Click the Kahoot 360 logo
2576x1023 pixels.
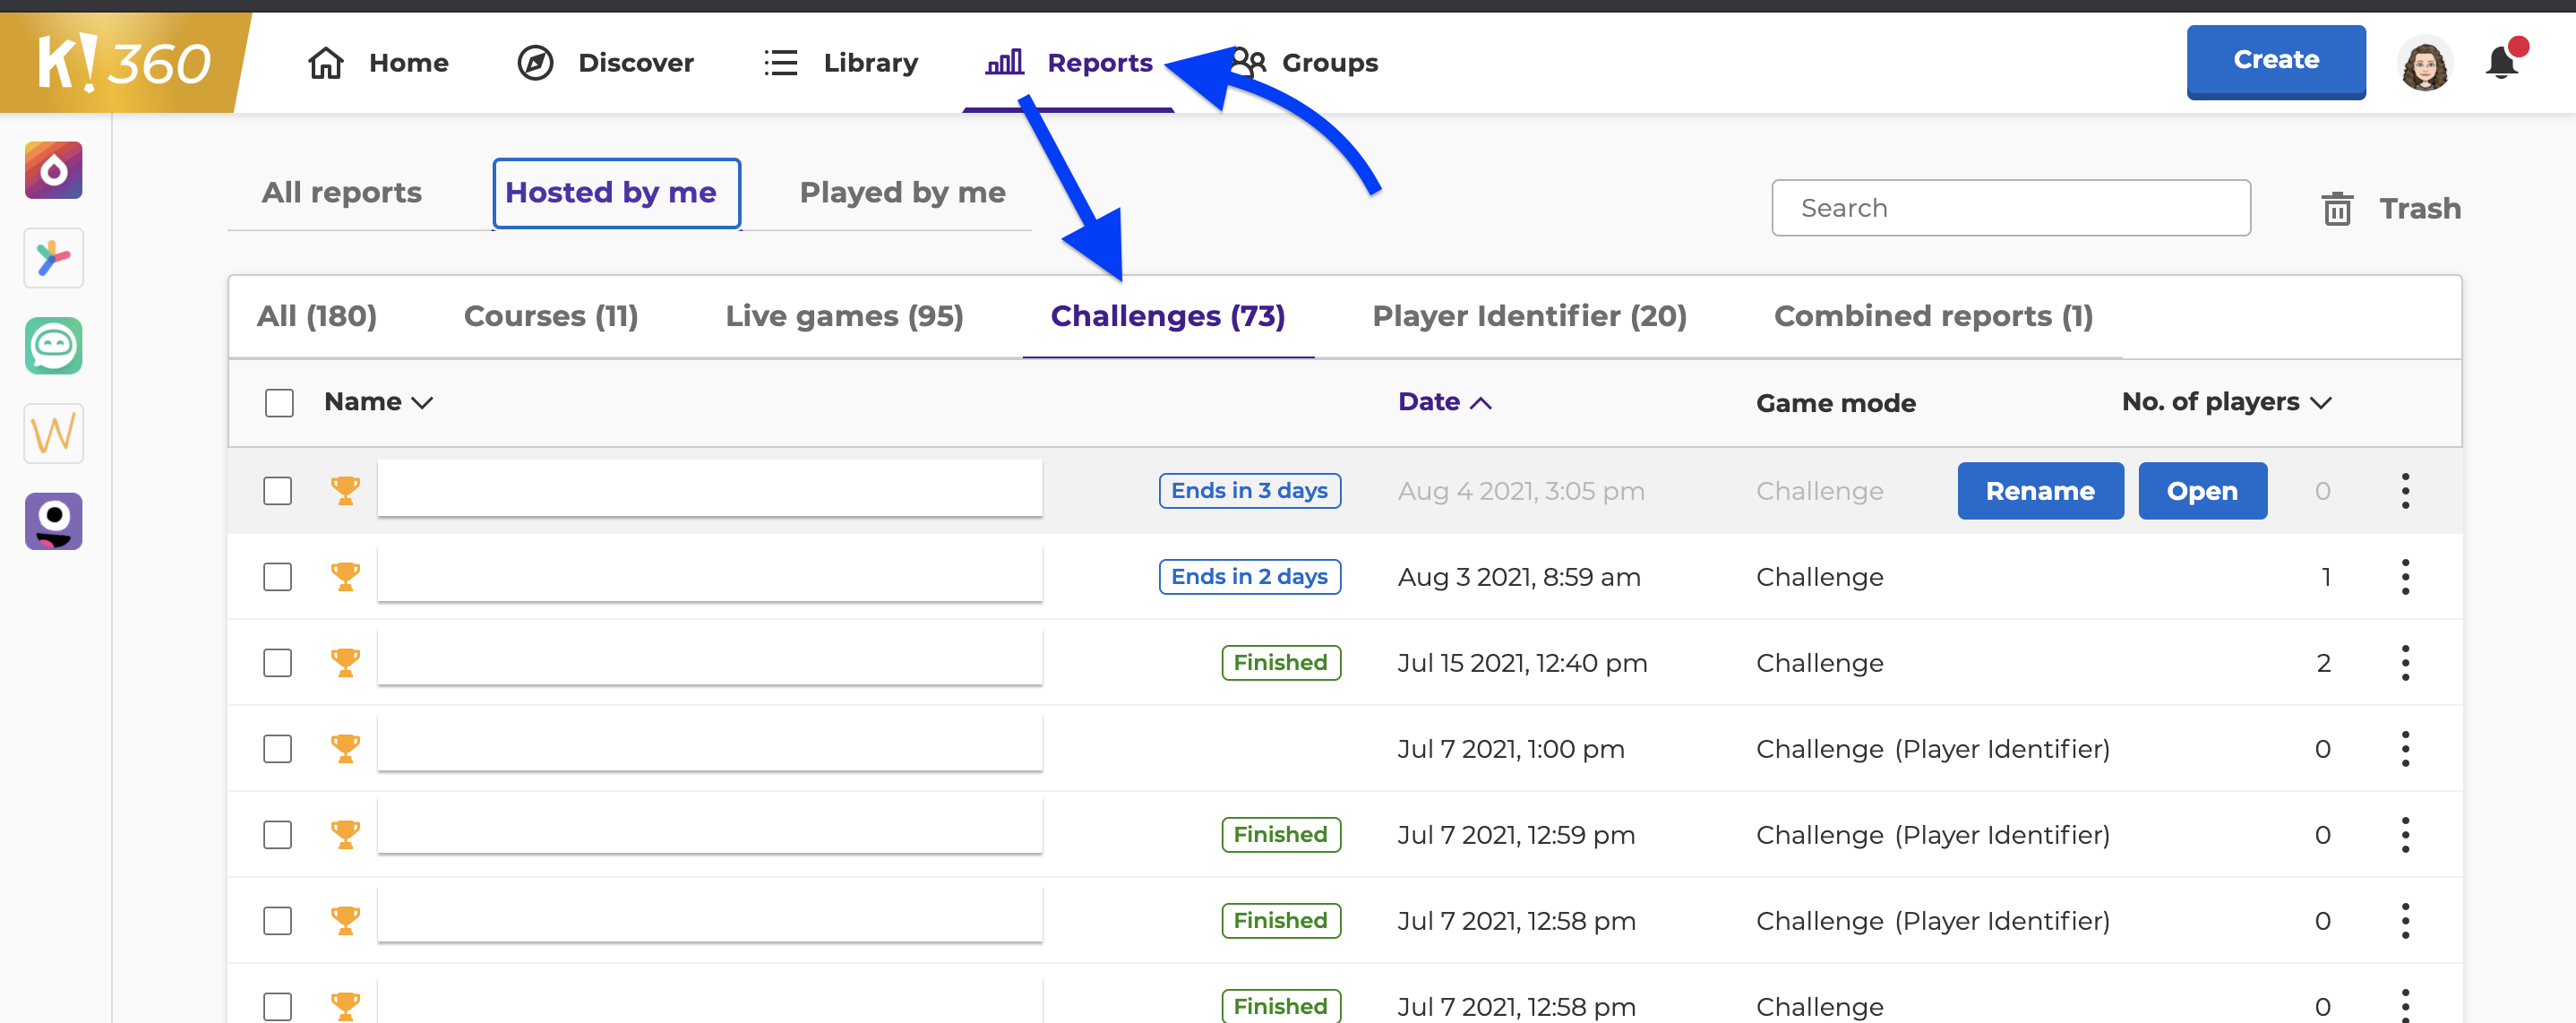coord(122,62)
